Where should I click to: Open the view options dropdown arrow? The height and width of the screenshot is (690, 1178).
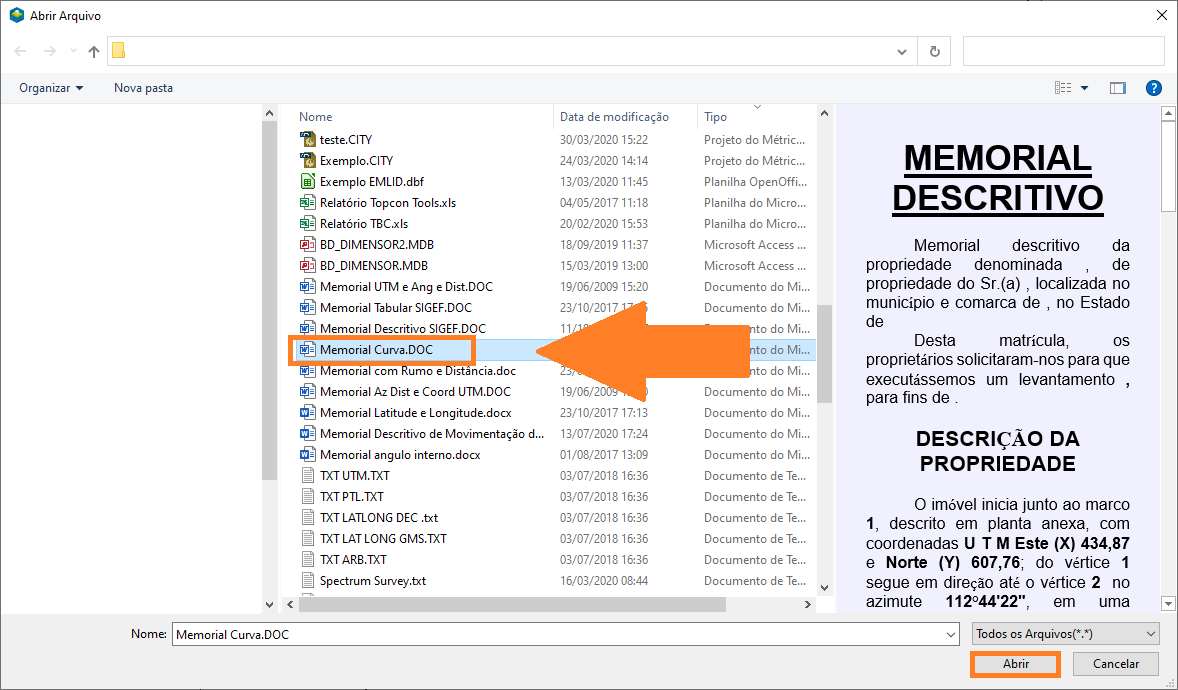pos(1084,88)
